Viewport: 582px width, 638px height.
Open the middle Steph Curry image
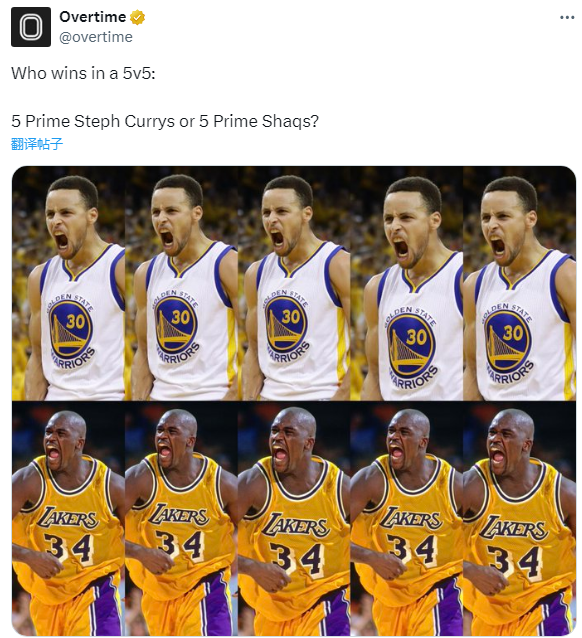click(294, 284)
